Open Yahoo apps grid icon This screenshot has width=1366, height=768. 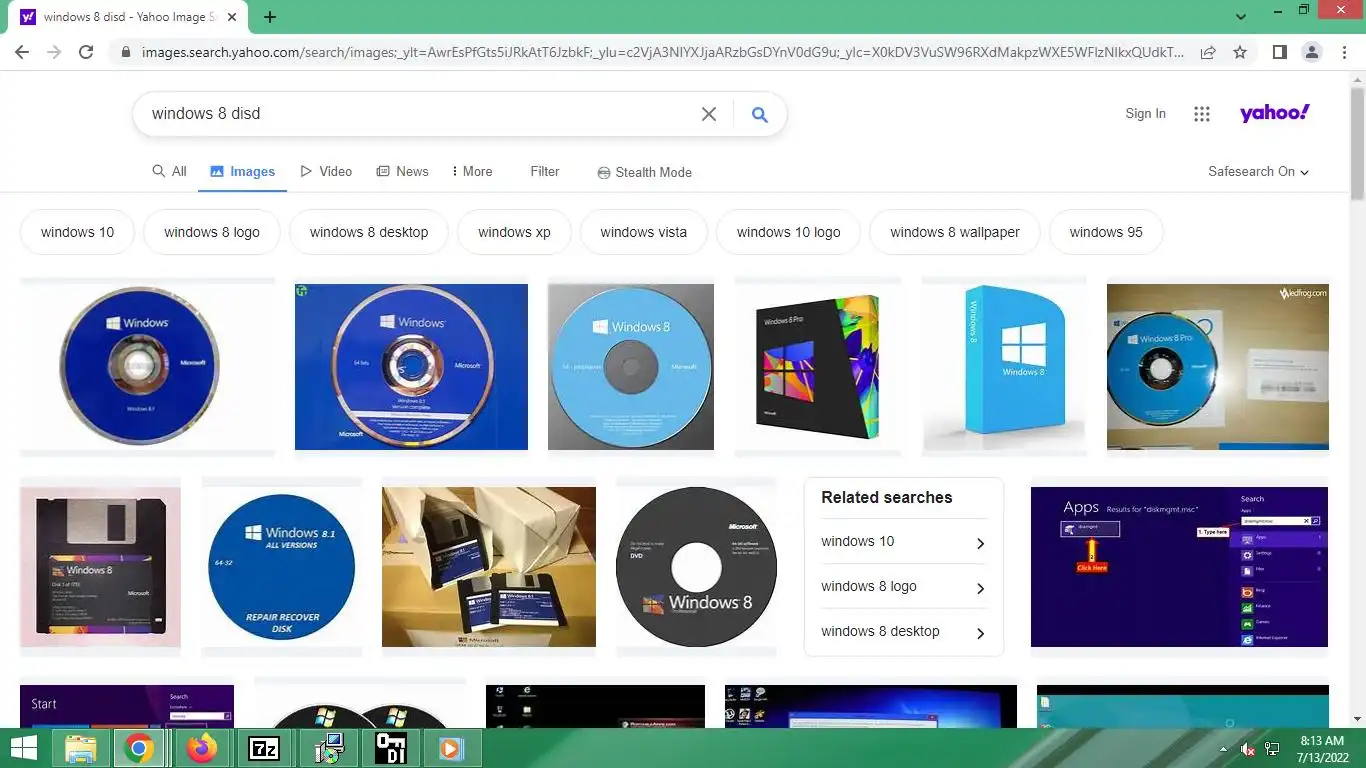pos(1202,114)
